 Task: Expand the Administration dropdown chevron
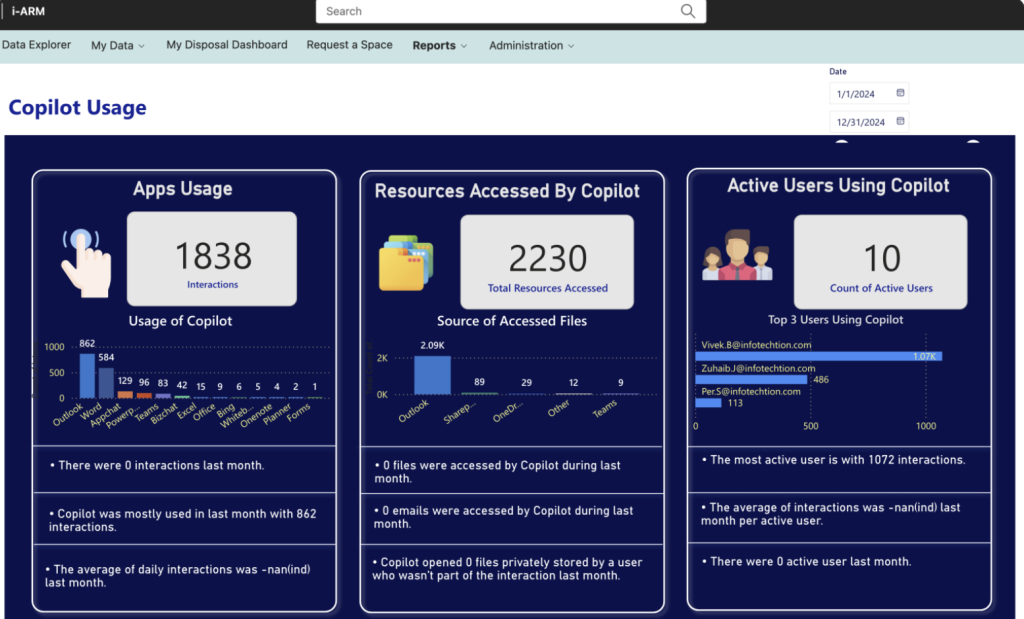click(571, 46)
